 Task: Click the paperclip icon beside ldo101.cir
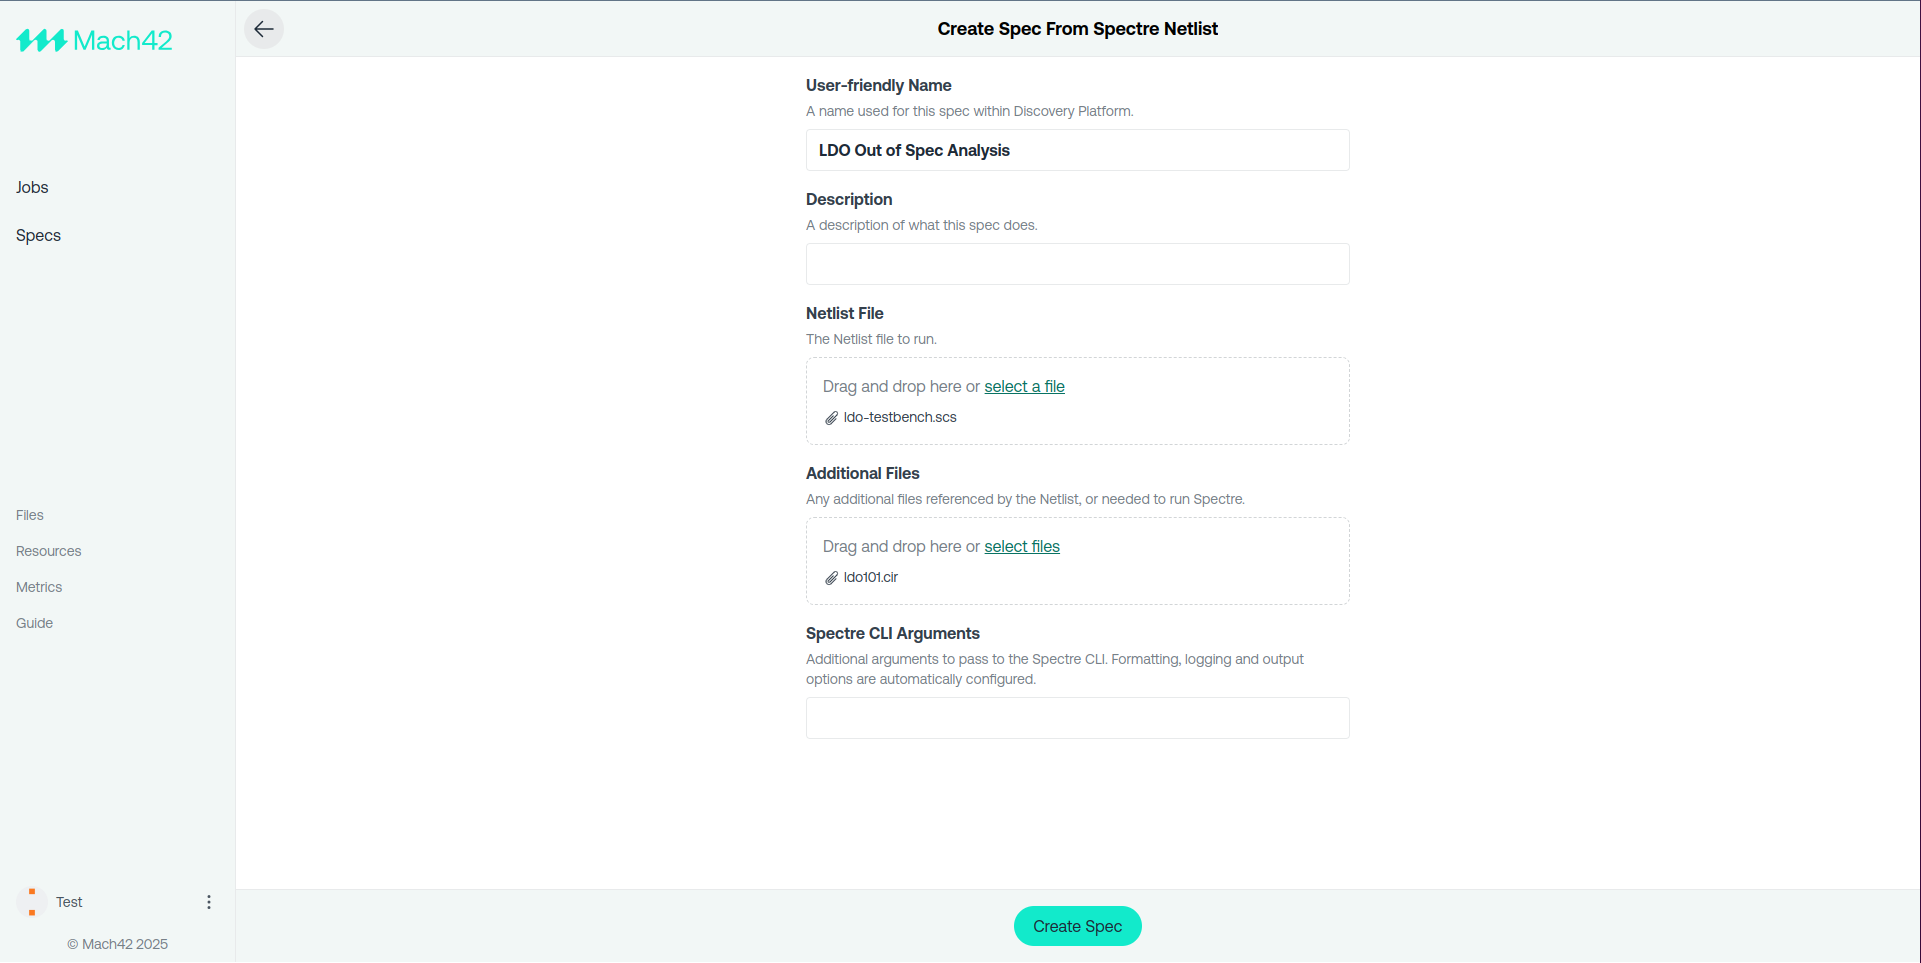[x=831, y=578]
